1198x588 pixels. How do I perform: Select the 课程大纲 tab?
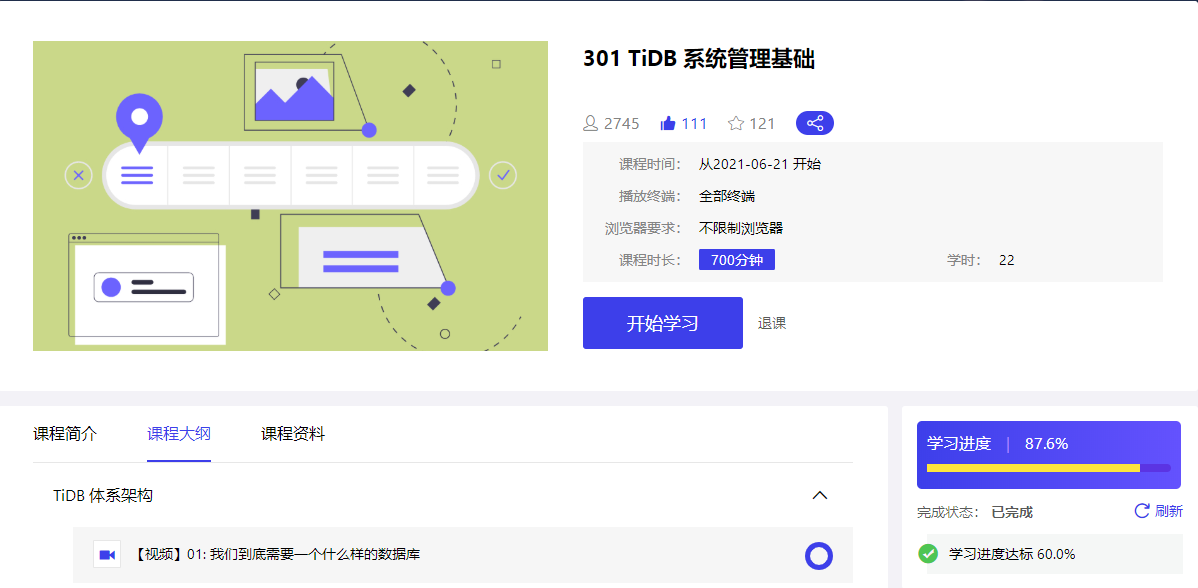pos(179,435)
